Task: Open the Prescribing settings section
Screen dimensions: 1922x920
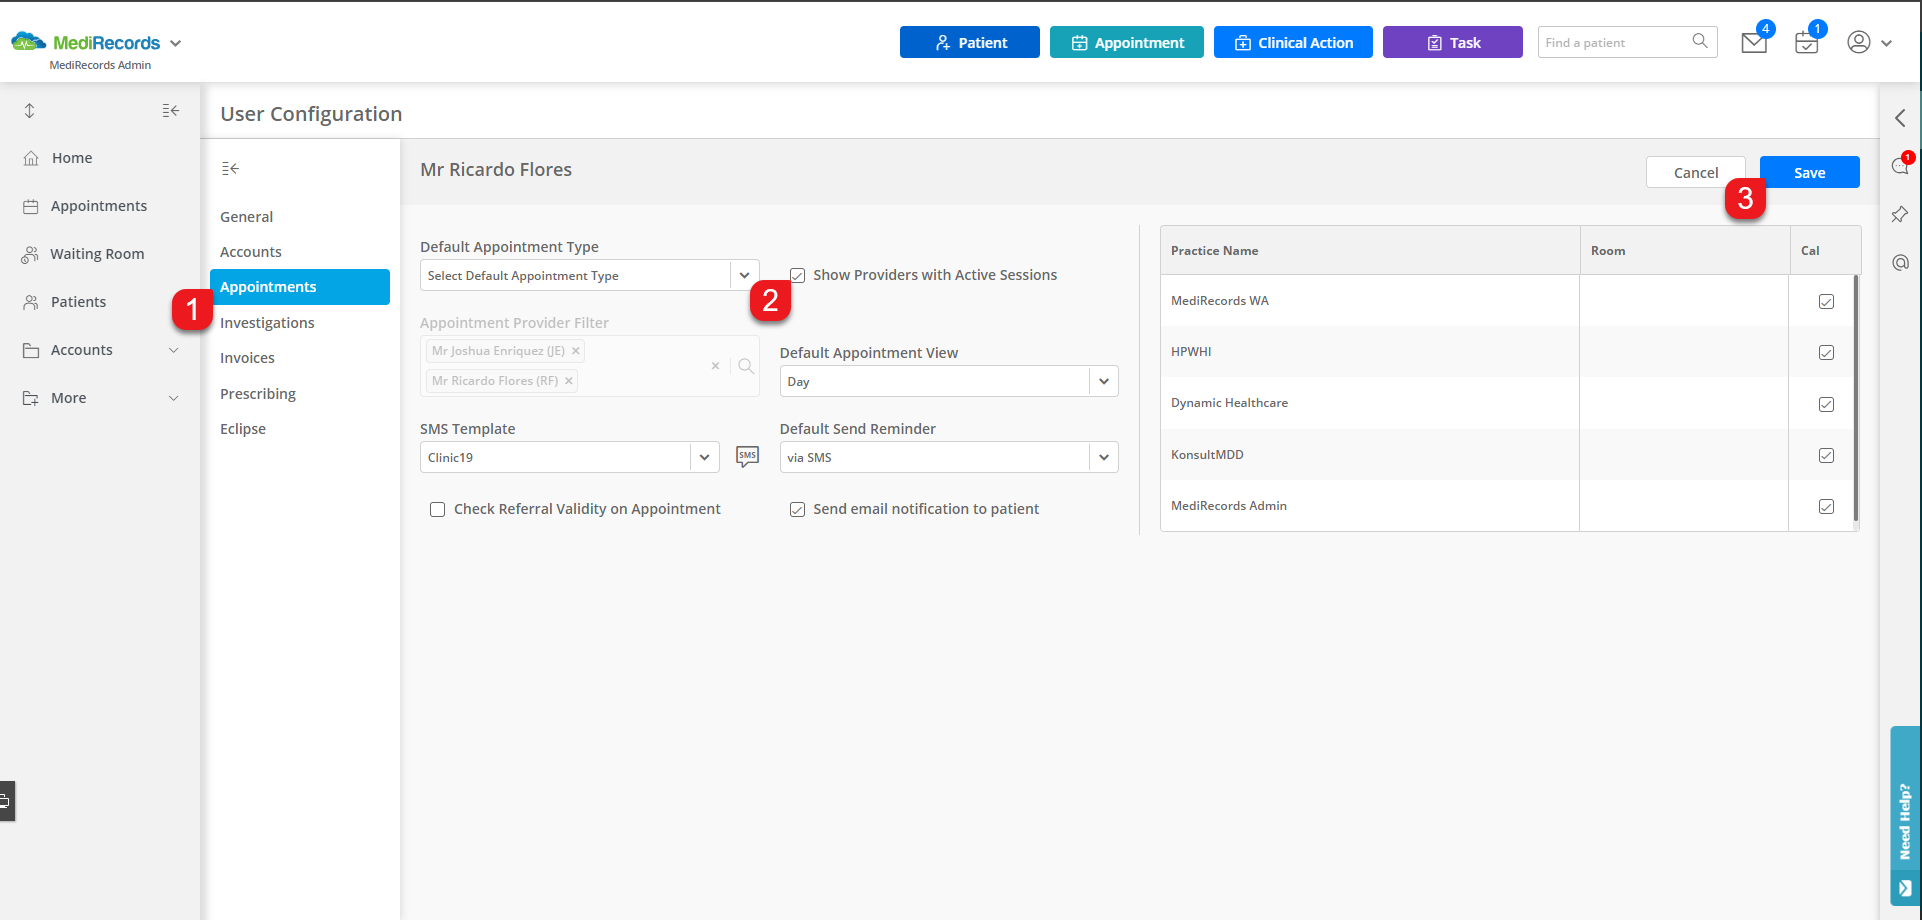Action: pyautogui.click(x=257, y=393)
